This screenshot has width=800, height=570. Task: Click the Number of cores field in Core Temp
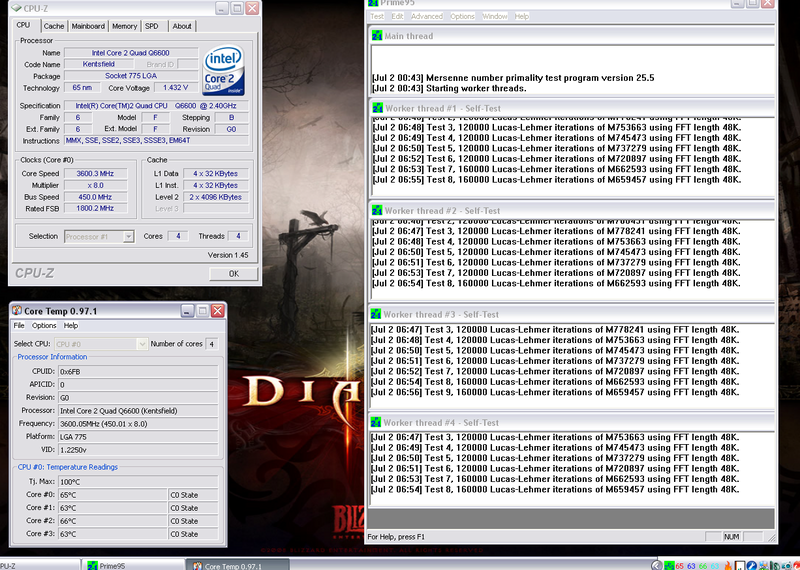point(211,344)
